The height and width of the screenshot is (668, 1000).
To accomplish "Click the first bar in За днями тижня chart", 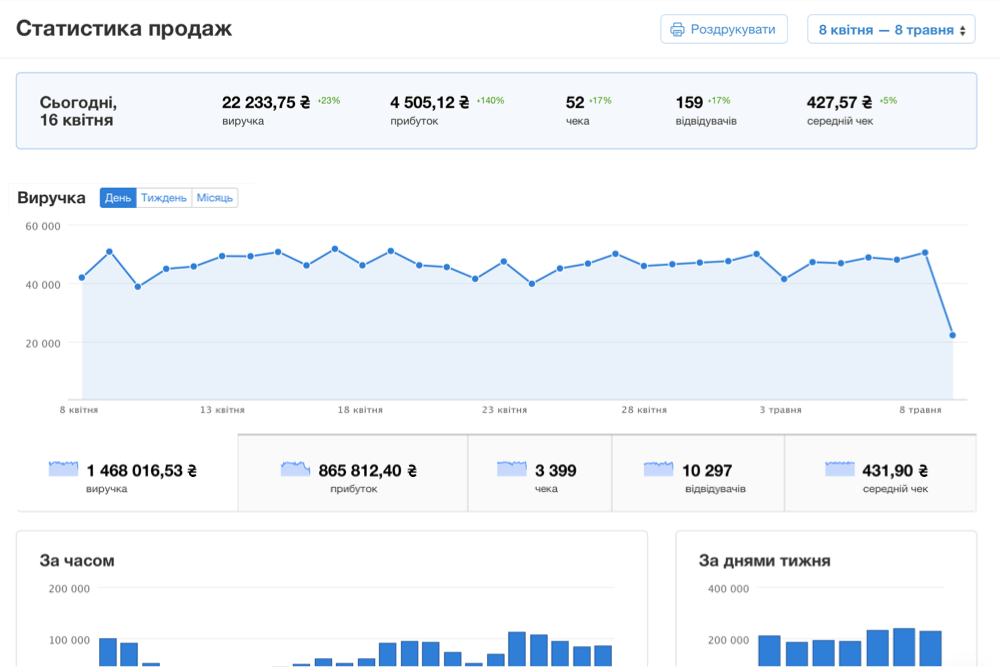I will [x=769, y=651].
